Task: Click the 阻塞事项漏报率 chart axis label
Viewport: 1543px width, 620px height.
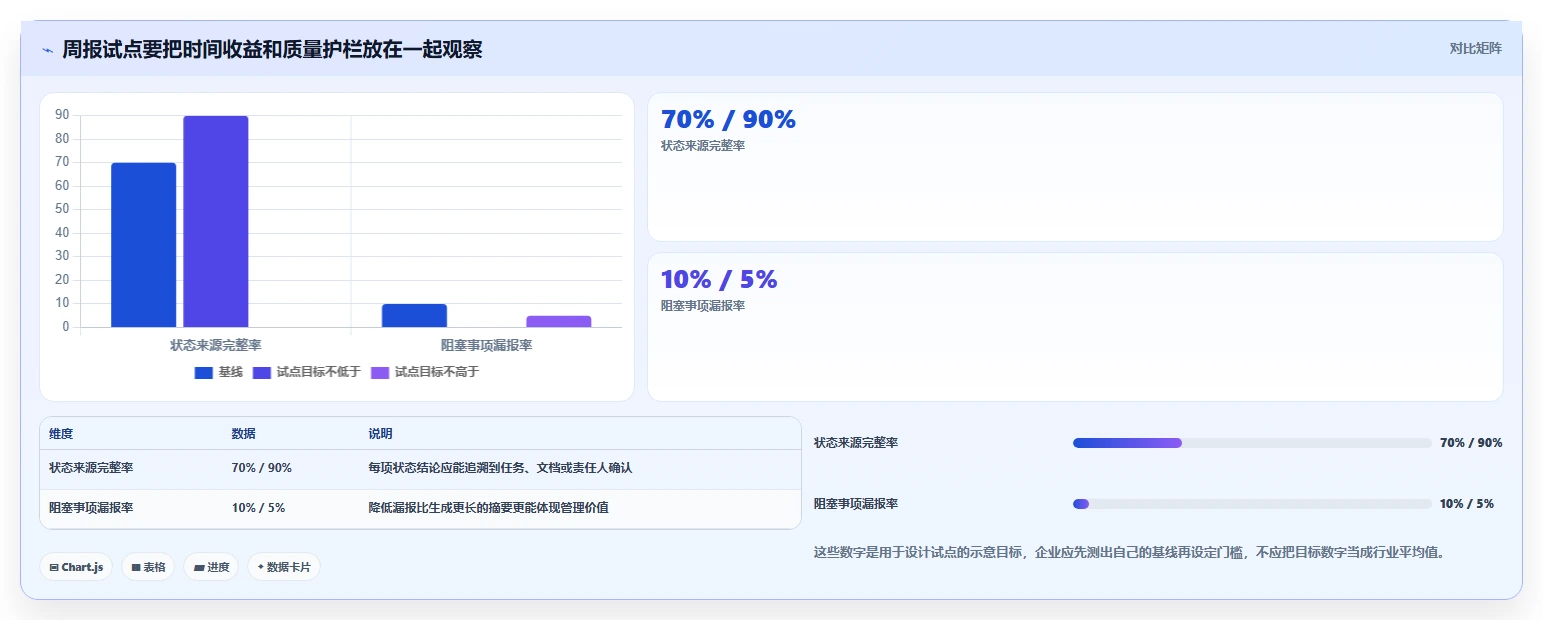Action: point(487,345)
